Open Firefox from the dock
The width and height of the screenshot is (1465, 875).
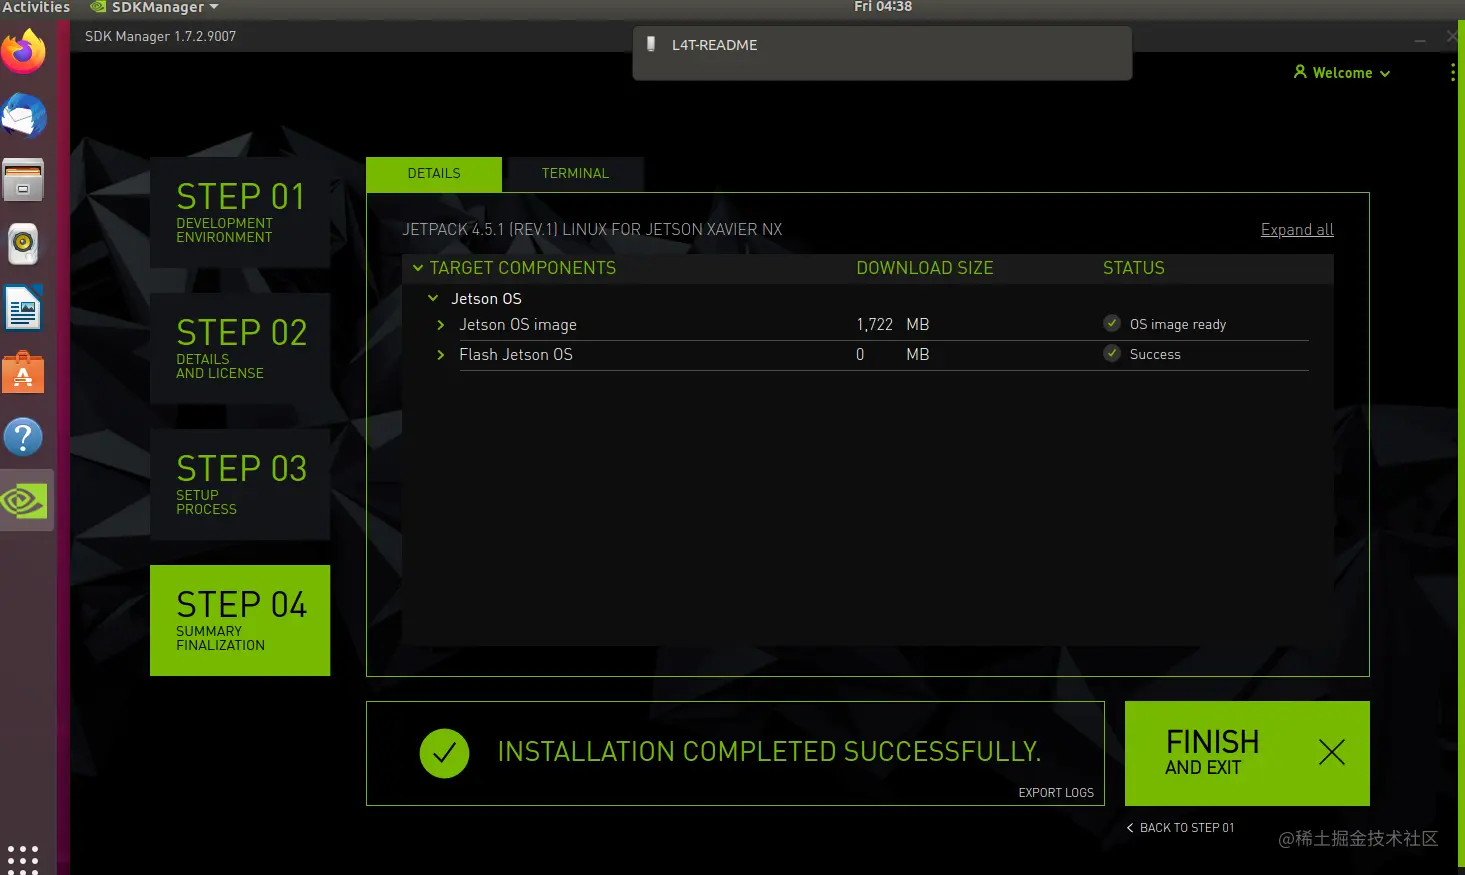pyautogui.click(x=24, y=51)
